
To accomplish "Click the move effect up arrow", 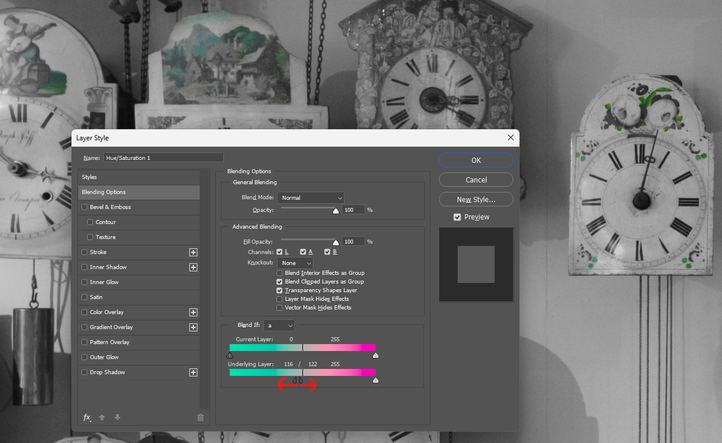I will 104,417.
